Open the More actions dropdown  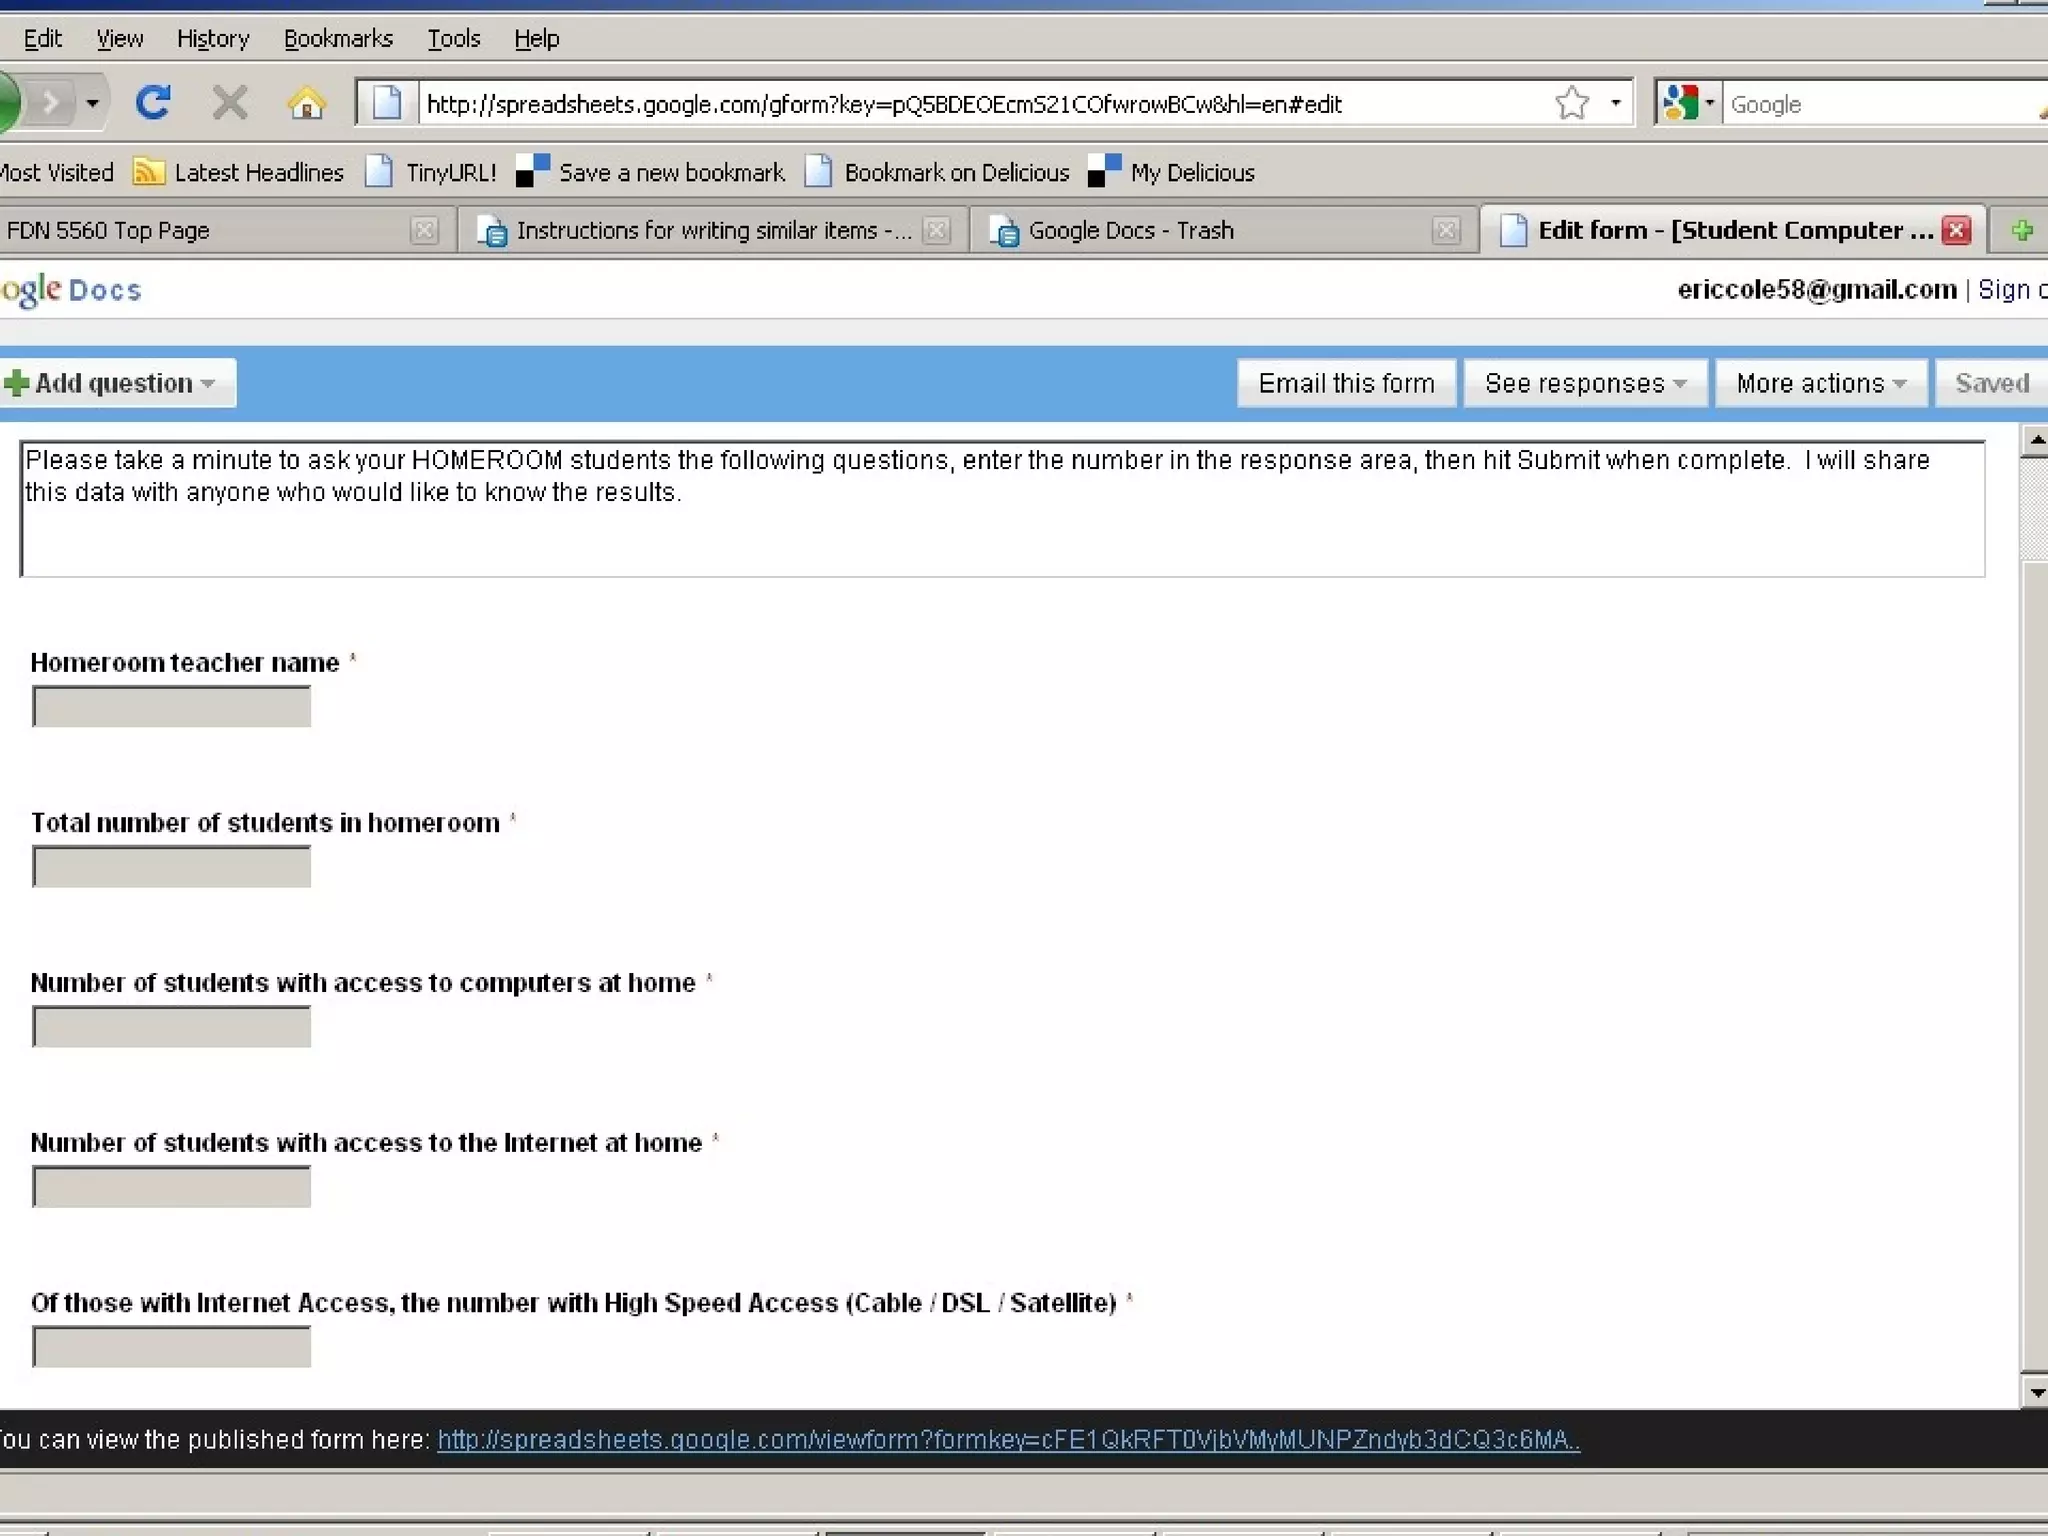pos(1820,383)
